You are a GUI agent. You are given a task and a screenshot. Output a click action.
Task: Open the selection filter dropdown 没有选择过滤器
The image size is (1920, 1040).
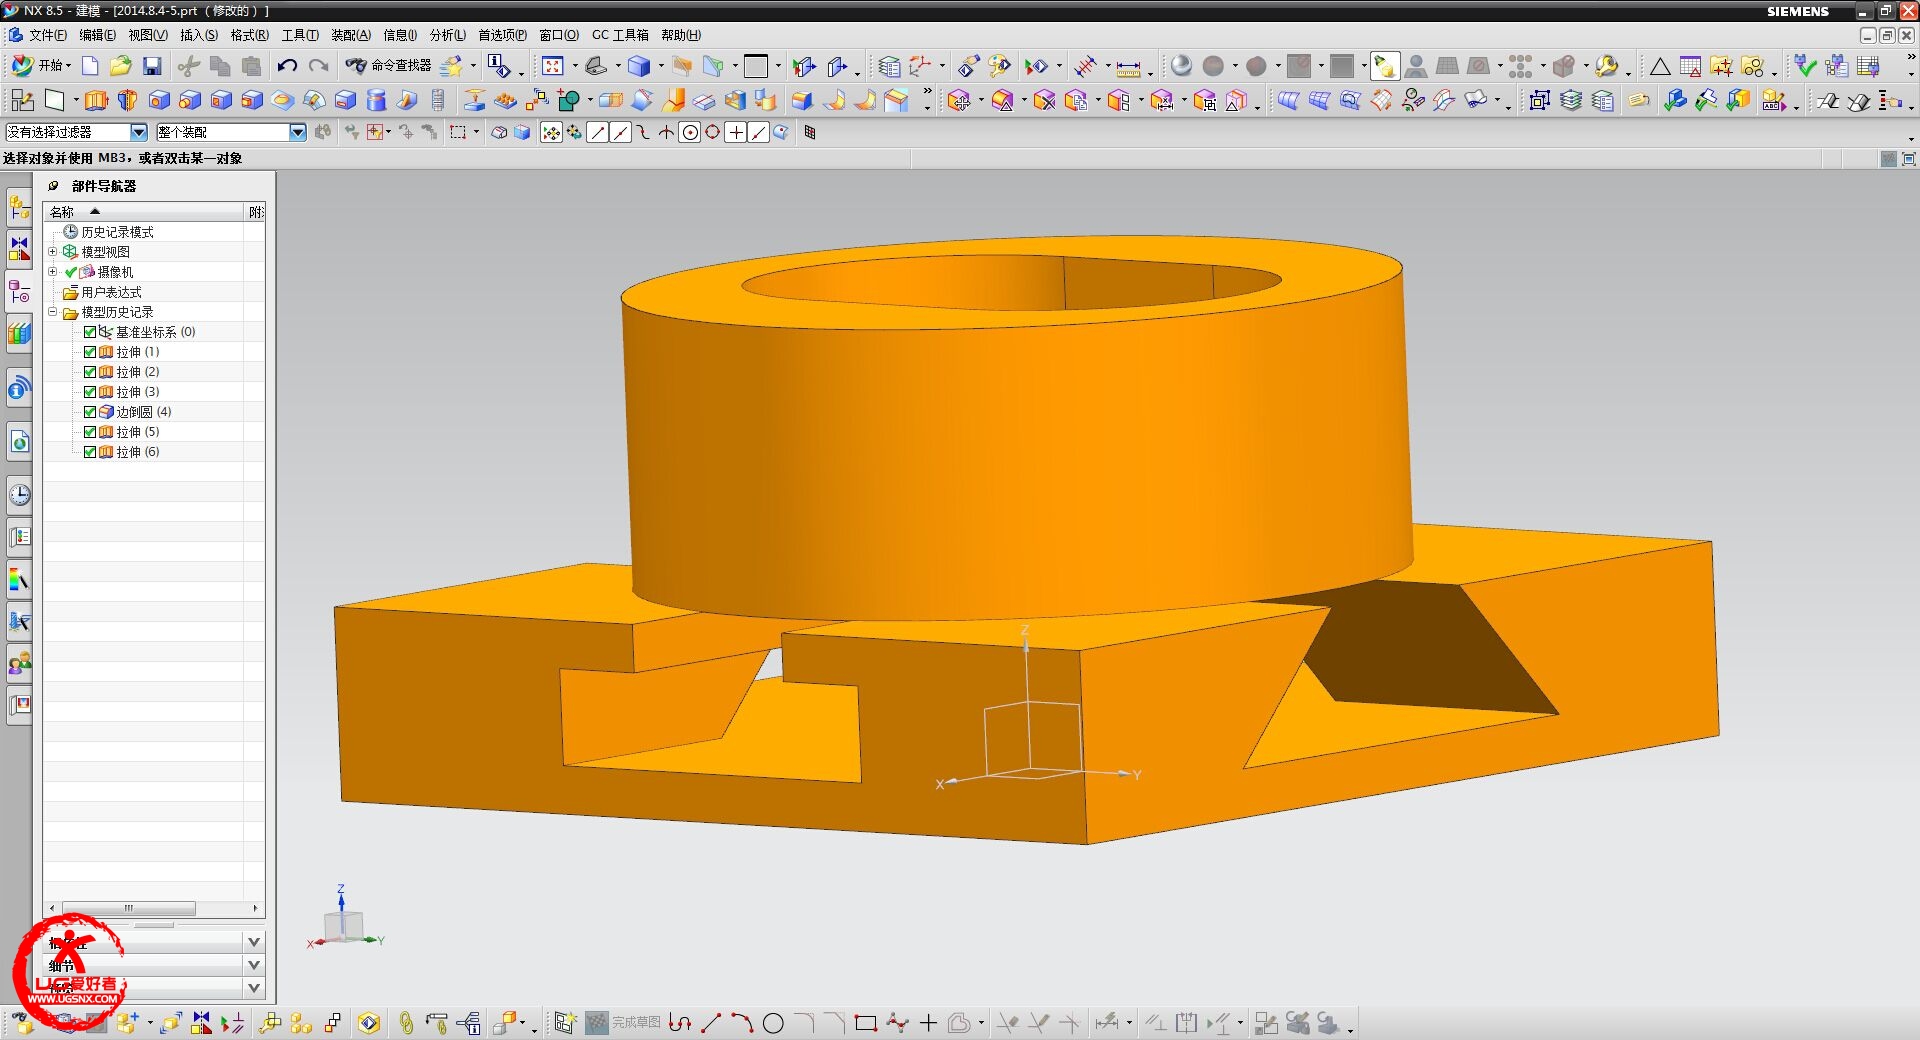139,132
